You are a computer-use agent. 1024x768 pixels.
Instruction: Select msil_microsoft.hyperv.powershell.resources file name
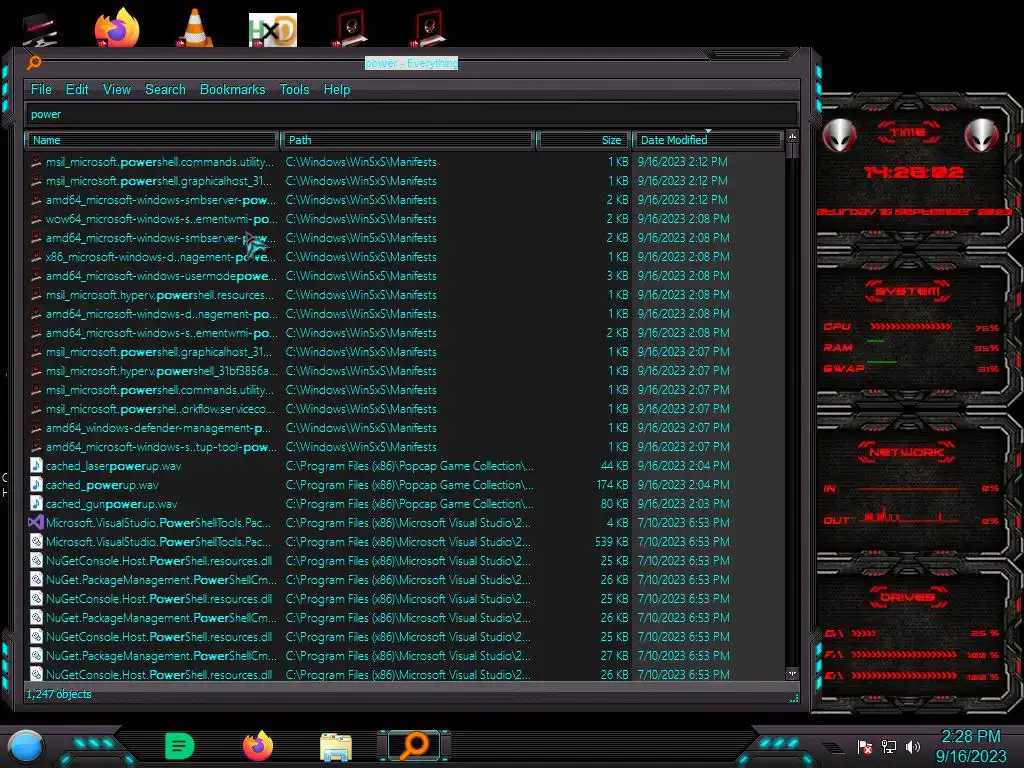(x=160, y=295)
